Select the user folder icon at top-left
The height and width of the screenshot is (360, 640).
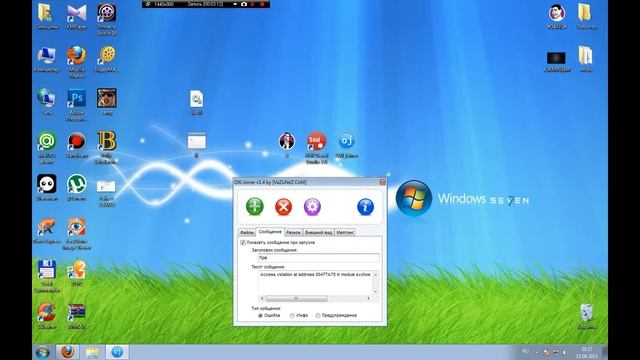(x=46, y=16)
